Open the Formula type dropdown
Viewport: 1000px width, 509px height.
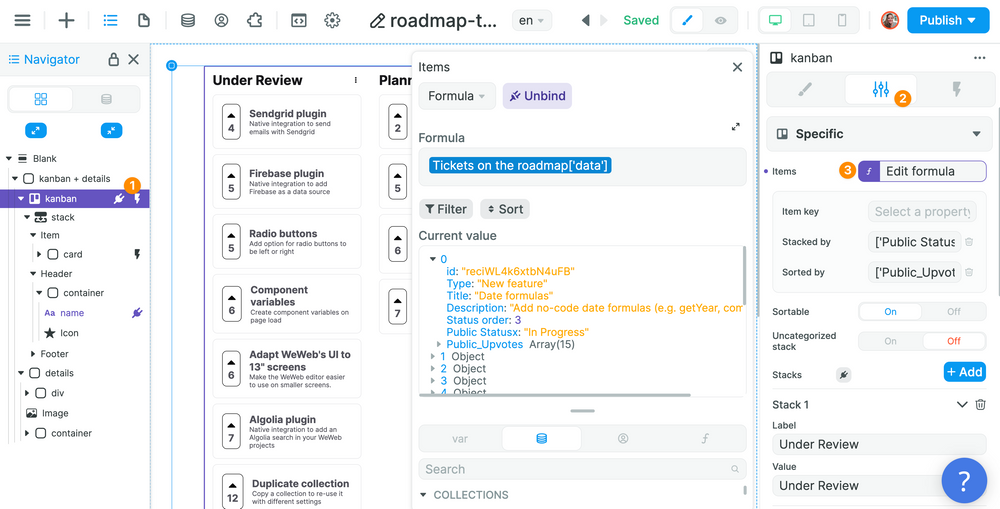coord(456,96)
